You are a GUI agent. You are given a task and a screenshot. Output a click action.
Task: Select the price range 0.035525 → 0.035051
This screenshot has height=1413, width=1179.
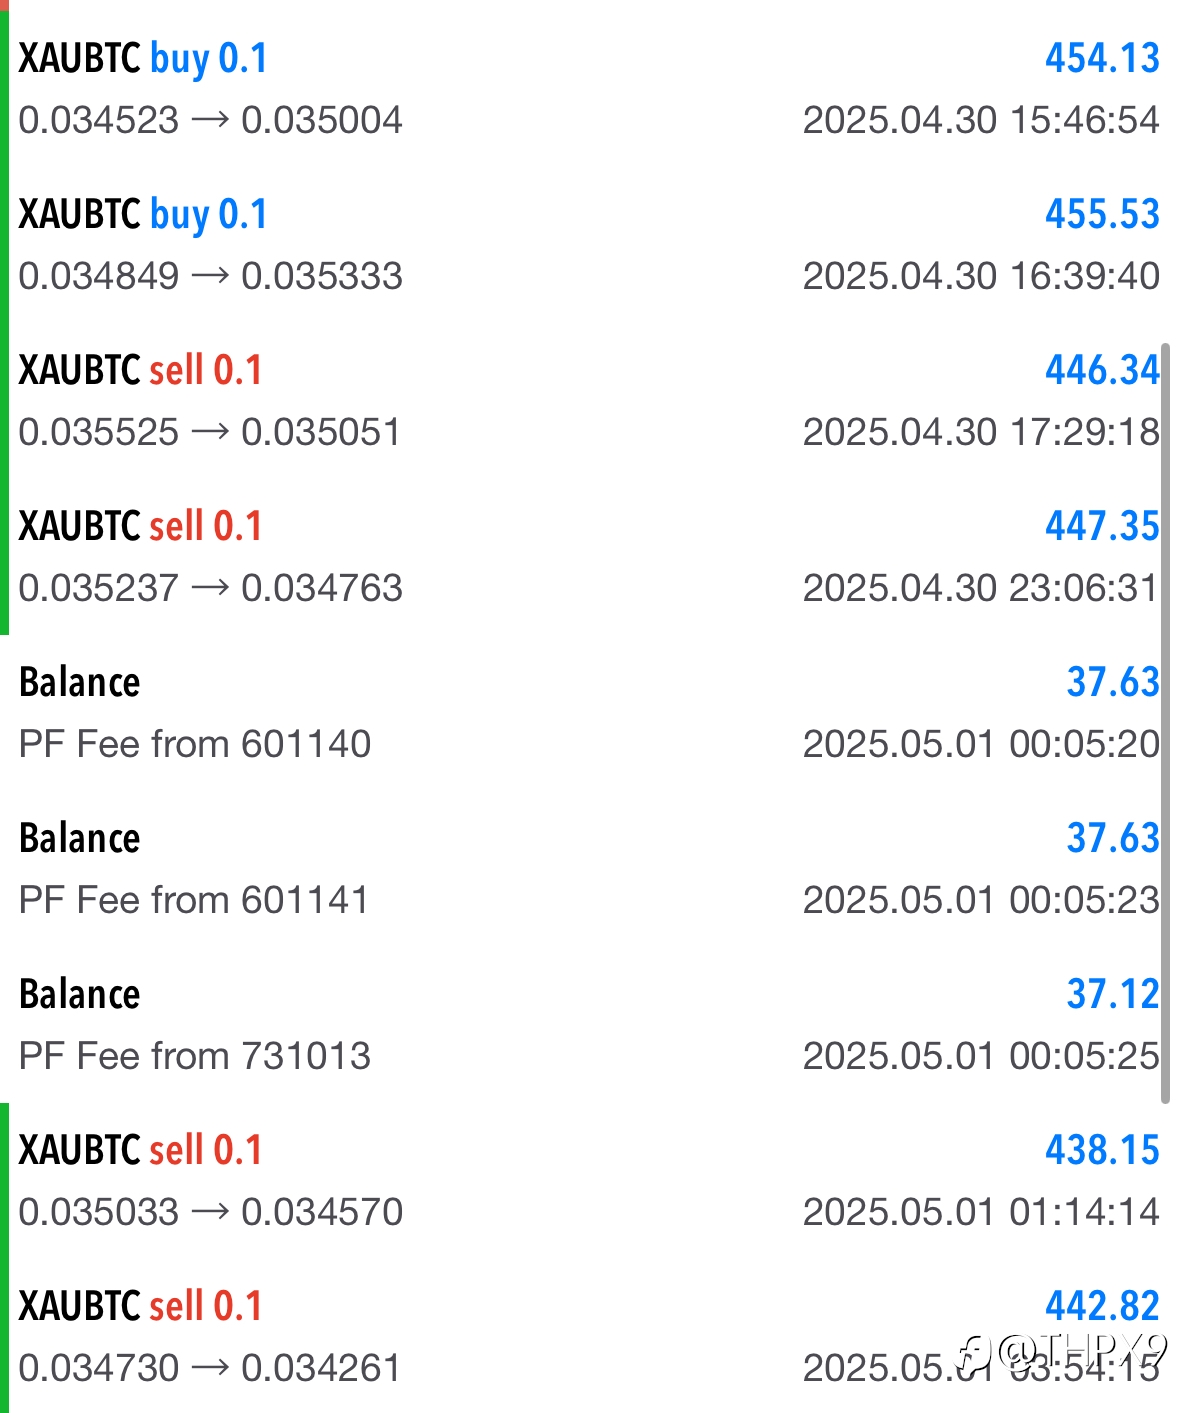tap(210, 432)
